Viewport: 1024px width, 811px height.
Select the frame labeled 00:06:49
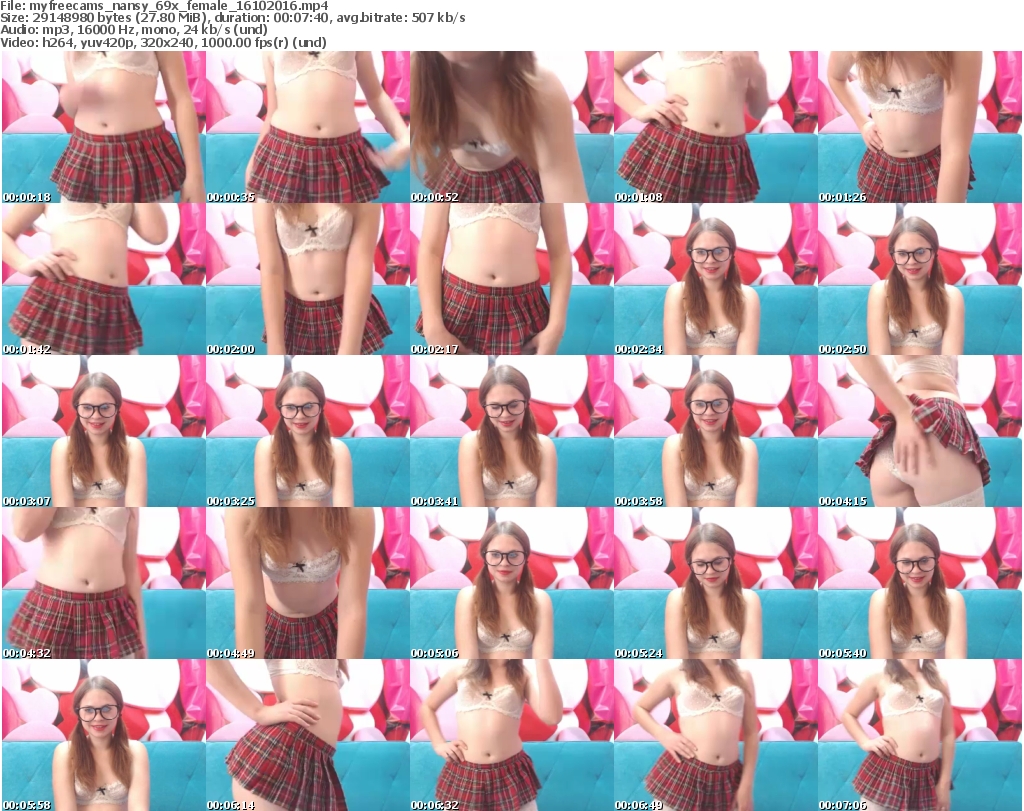click(716, 735)
